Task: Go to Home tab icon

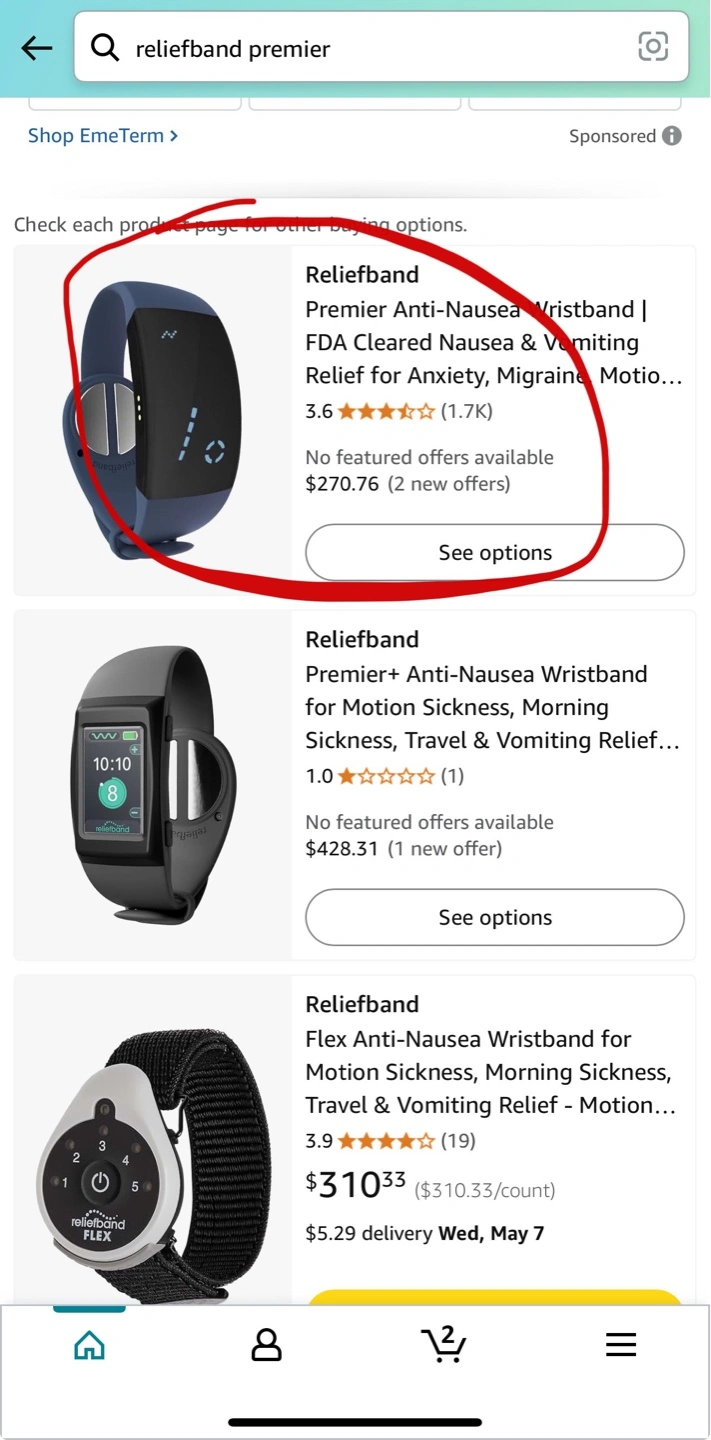Action: 89,1345
